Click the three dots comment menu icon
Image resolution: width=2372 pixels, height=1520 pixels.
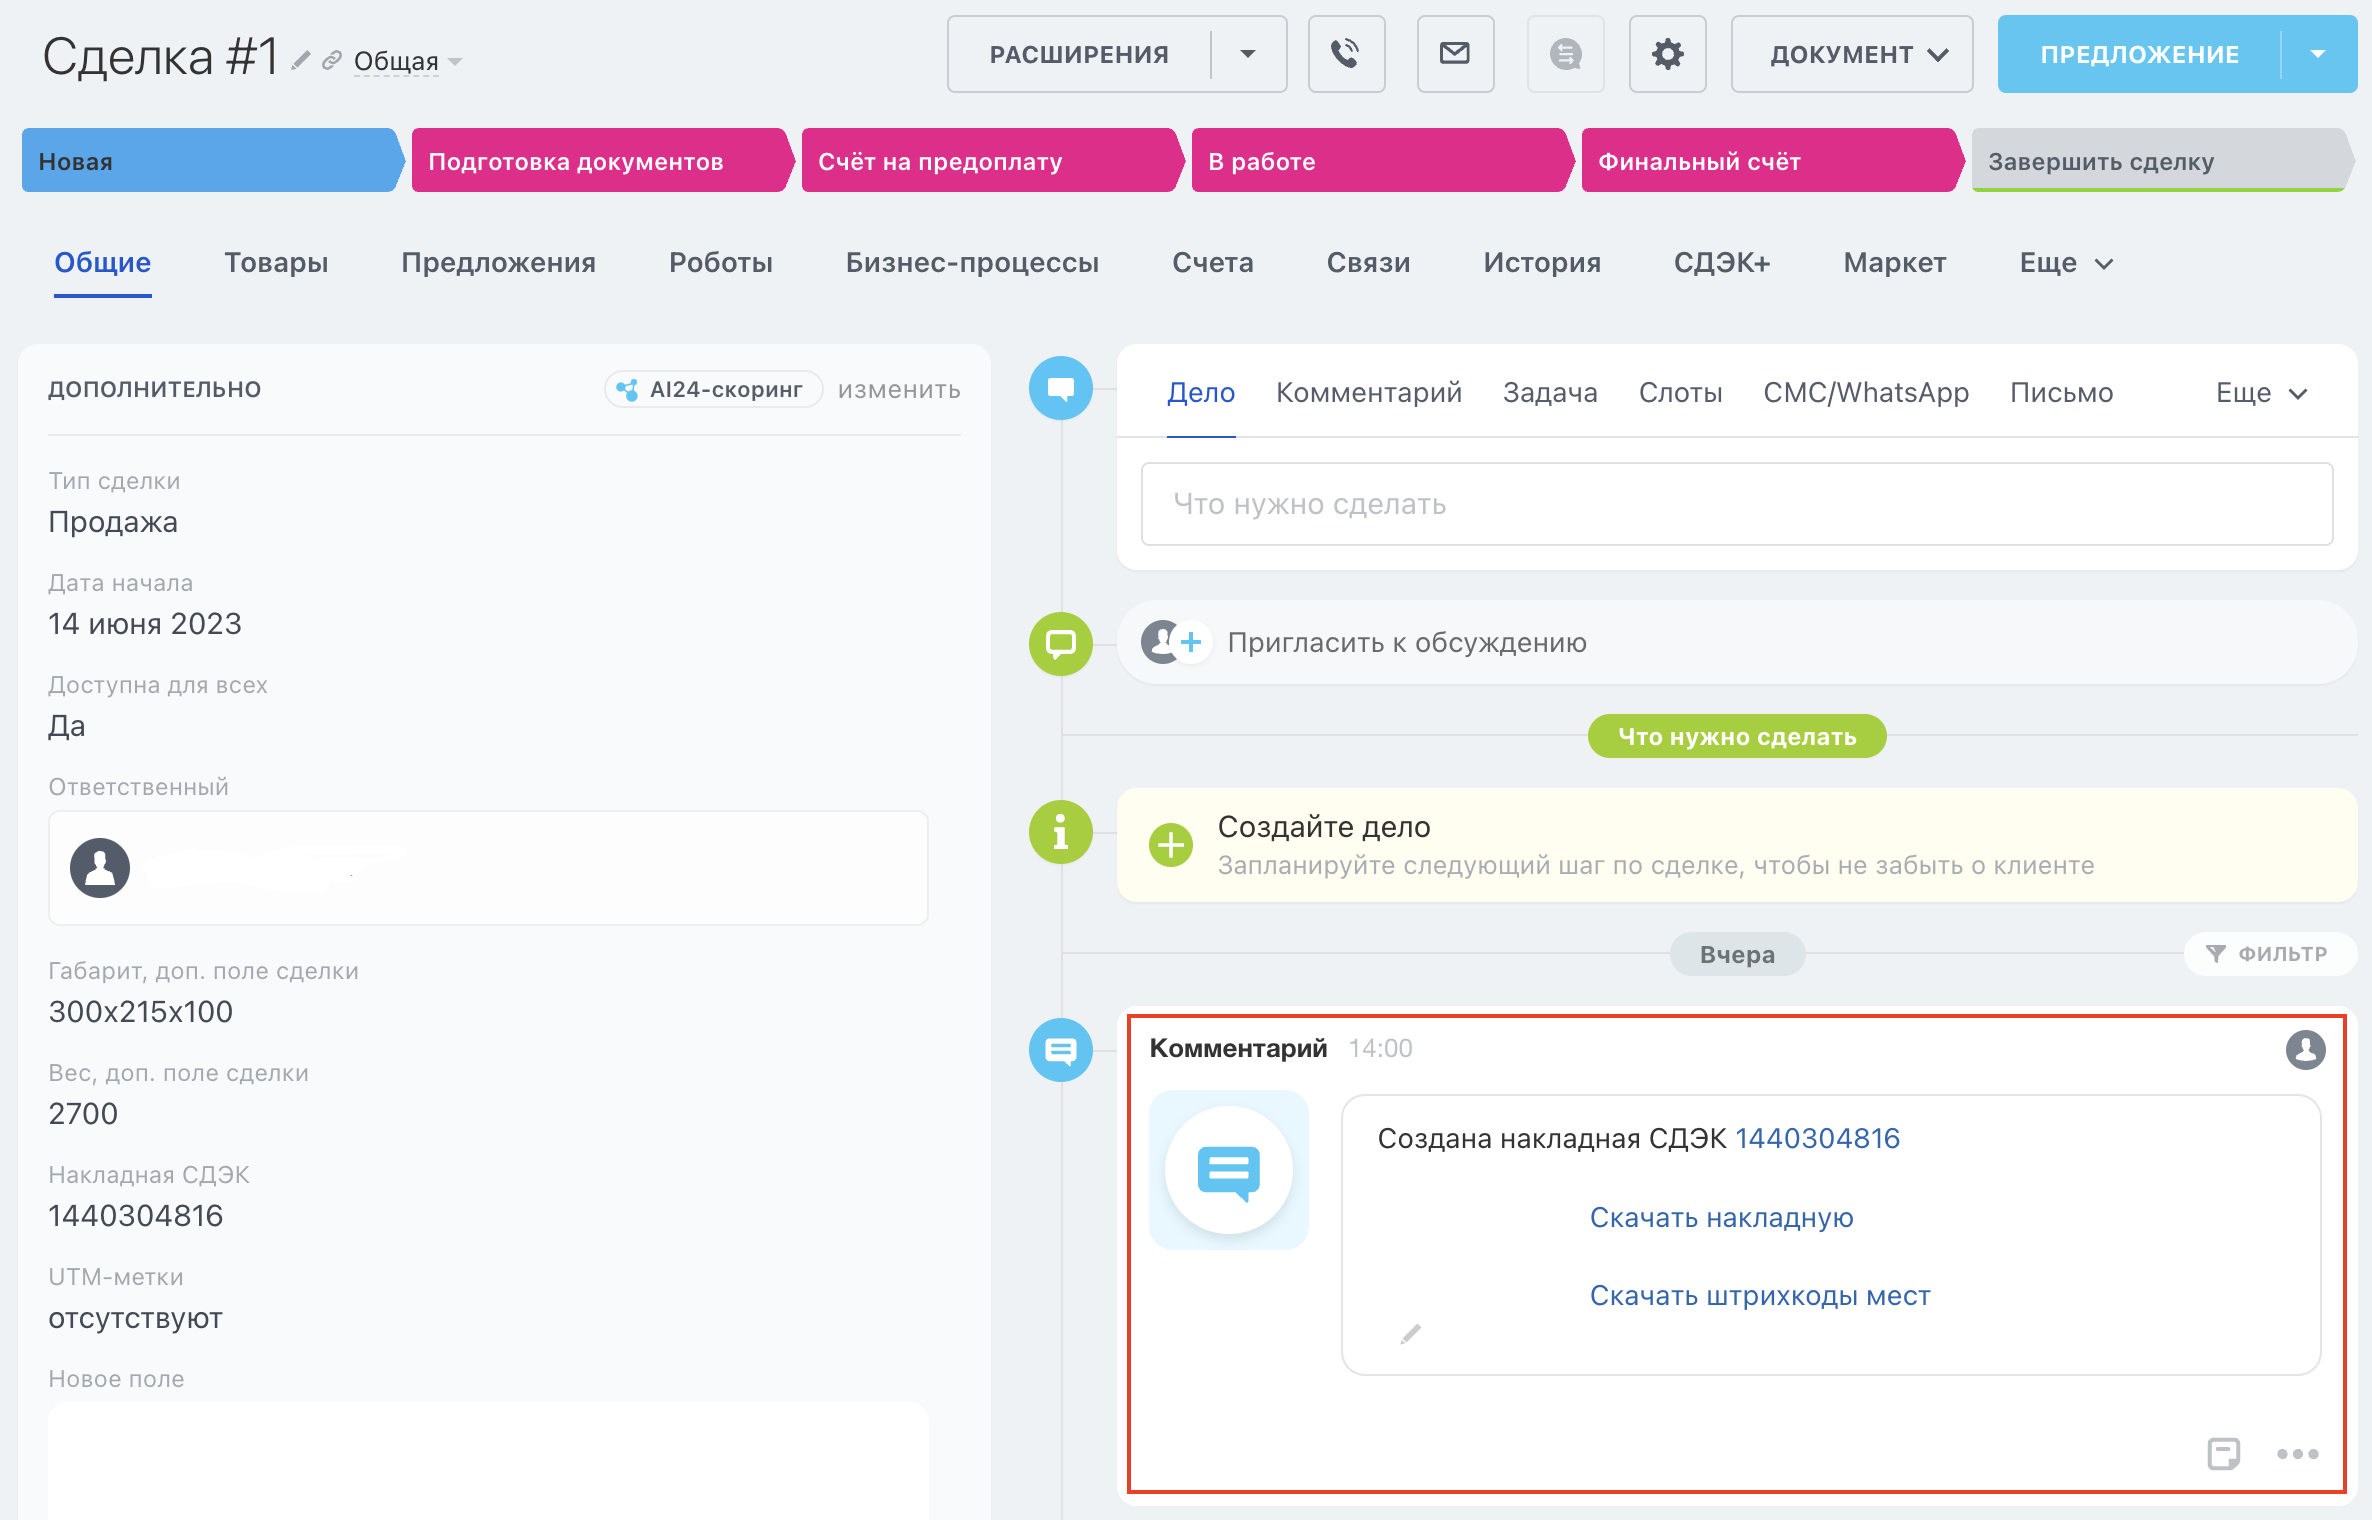2297,1454
